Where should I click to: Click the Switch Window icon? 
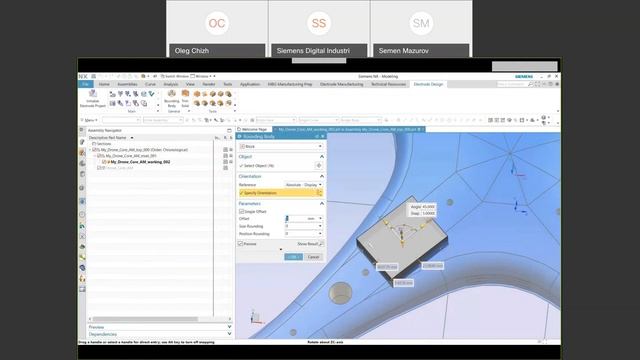(x=162, y=76)
